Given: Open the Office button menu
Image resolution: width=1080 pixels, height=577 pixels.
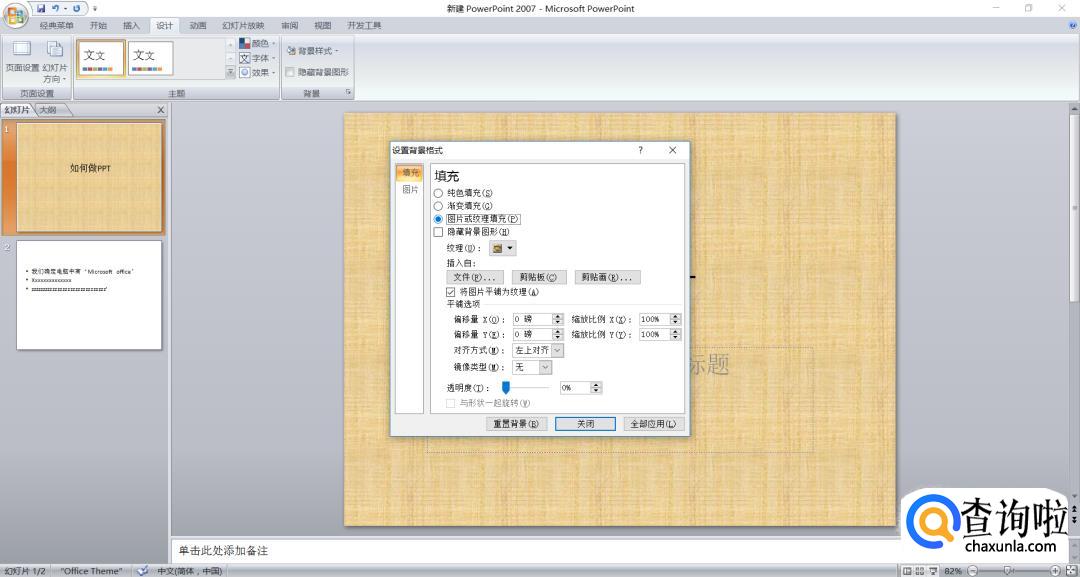Looking at the screenshot, I should pyautogui.click(x=15, y=16).
